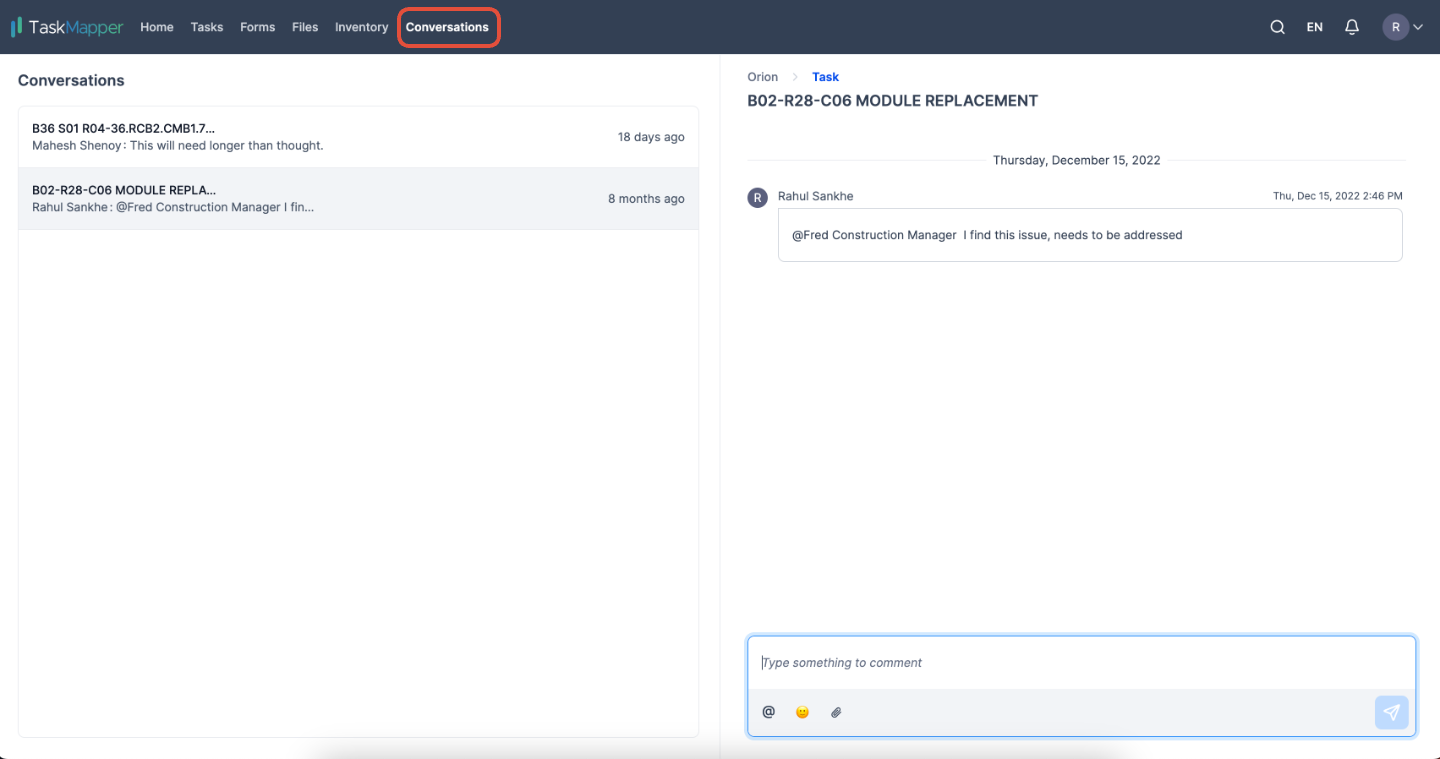Insert a mention with the @ icon

coord(768,712)
